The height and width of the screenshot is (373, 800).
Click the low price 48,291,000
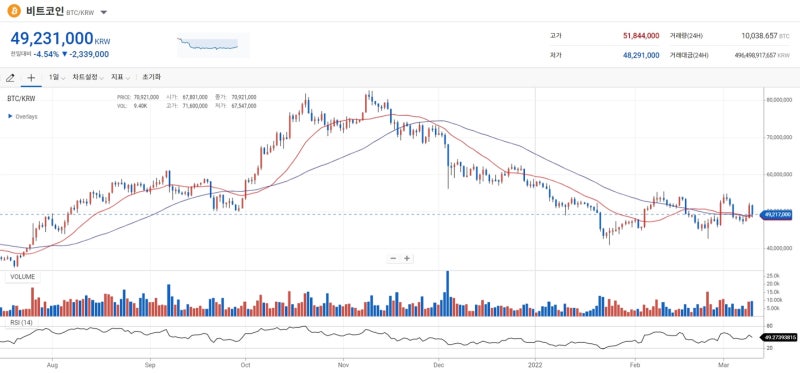[x=641, y=55]
